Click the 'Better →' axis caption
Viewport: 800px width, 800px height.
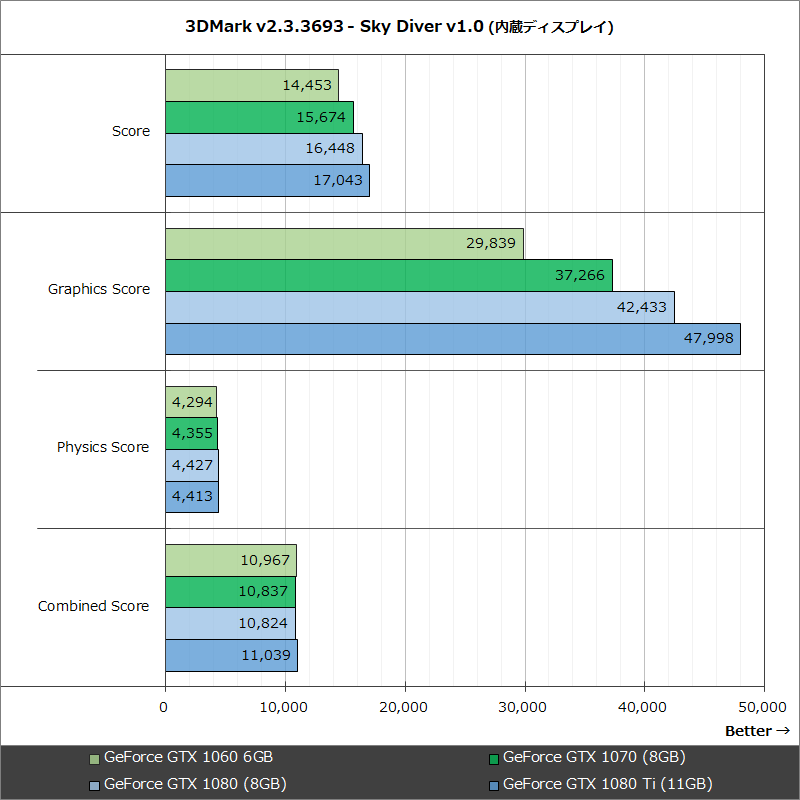click(757, 731)
